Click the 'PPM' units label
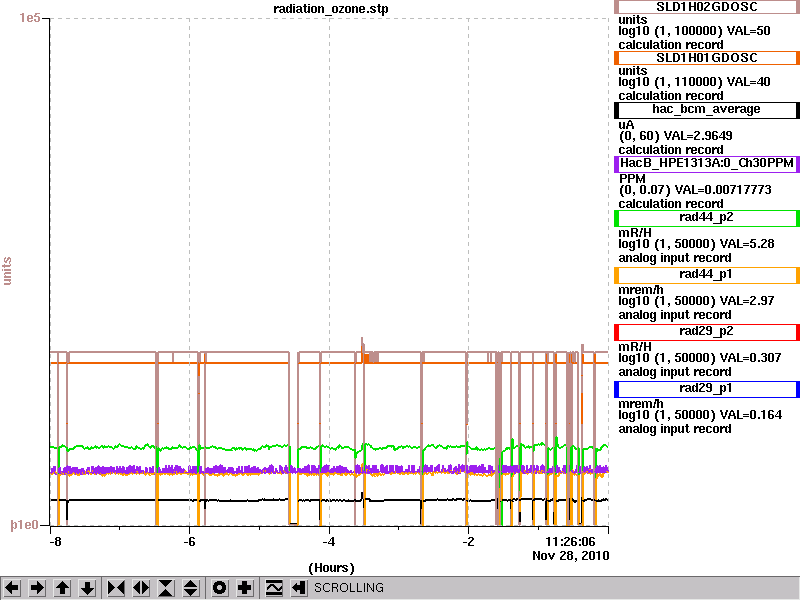 (632, 179)
